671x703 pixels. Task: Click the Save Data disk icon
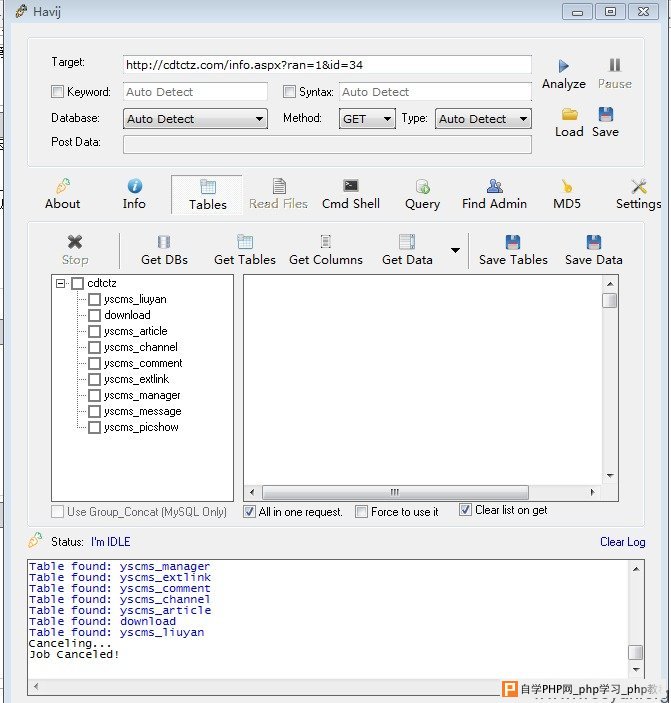point(593,242)
